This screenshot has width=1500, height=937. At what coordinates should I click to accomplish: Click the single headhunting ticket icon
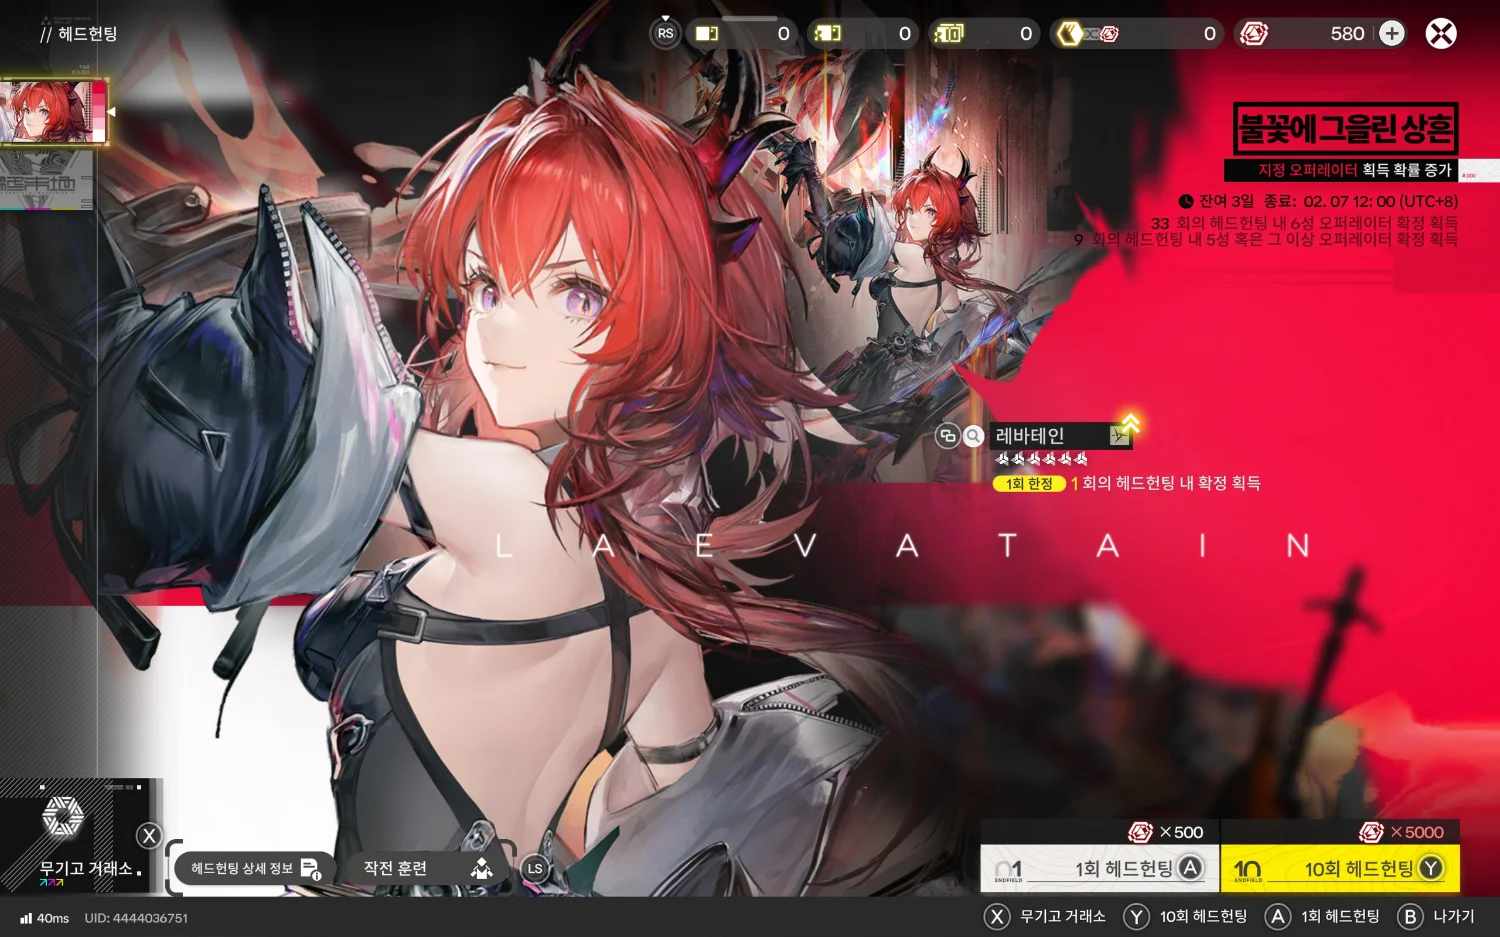[x=707, y=34]
